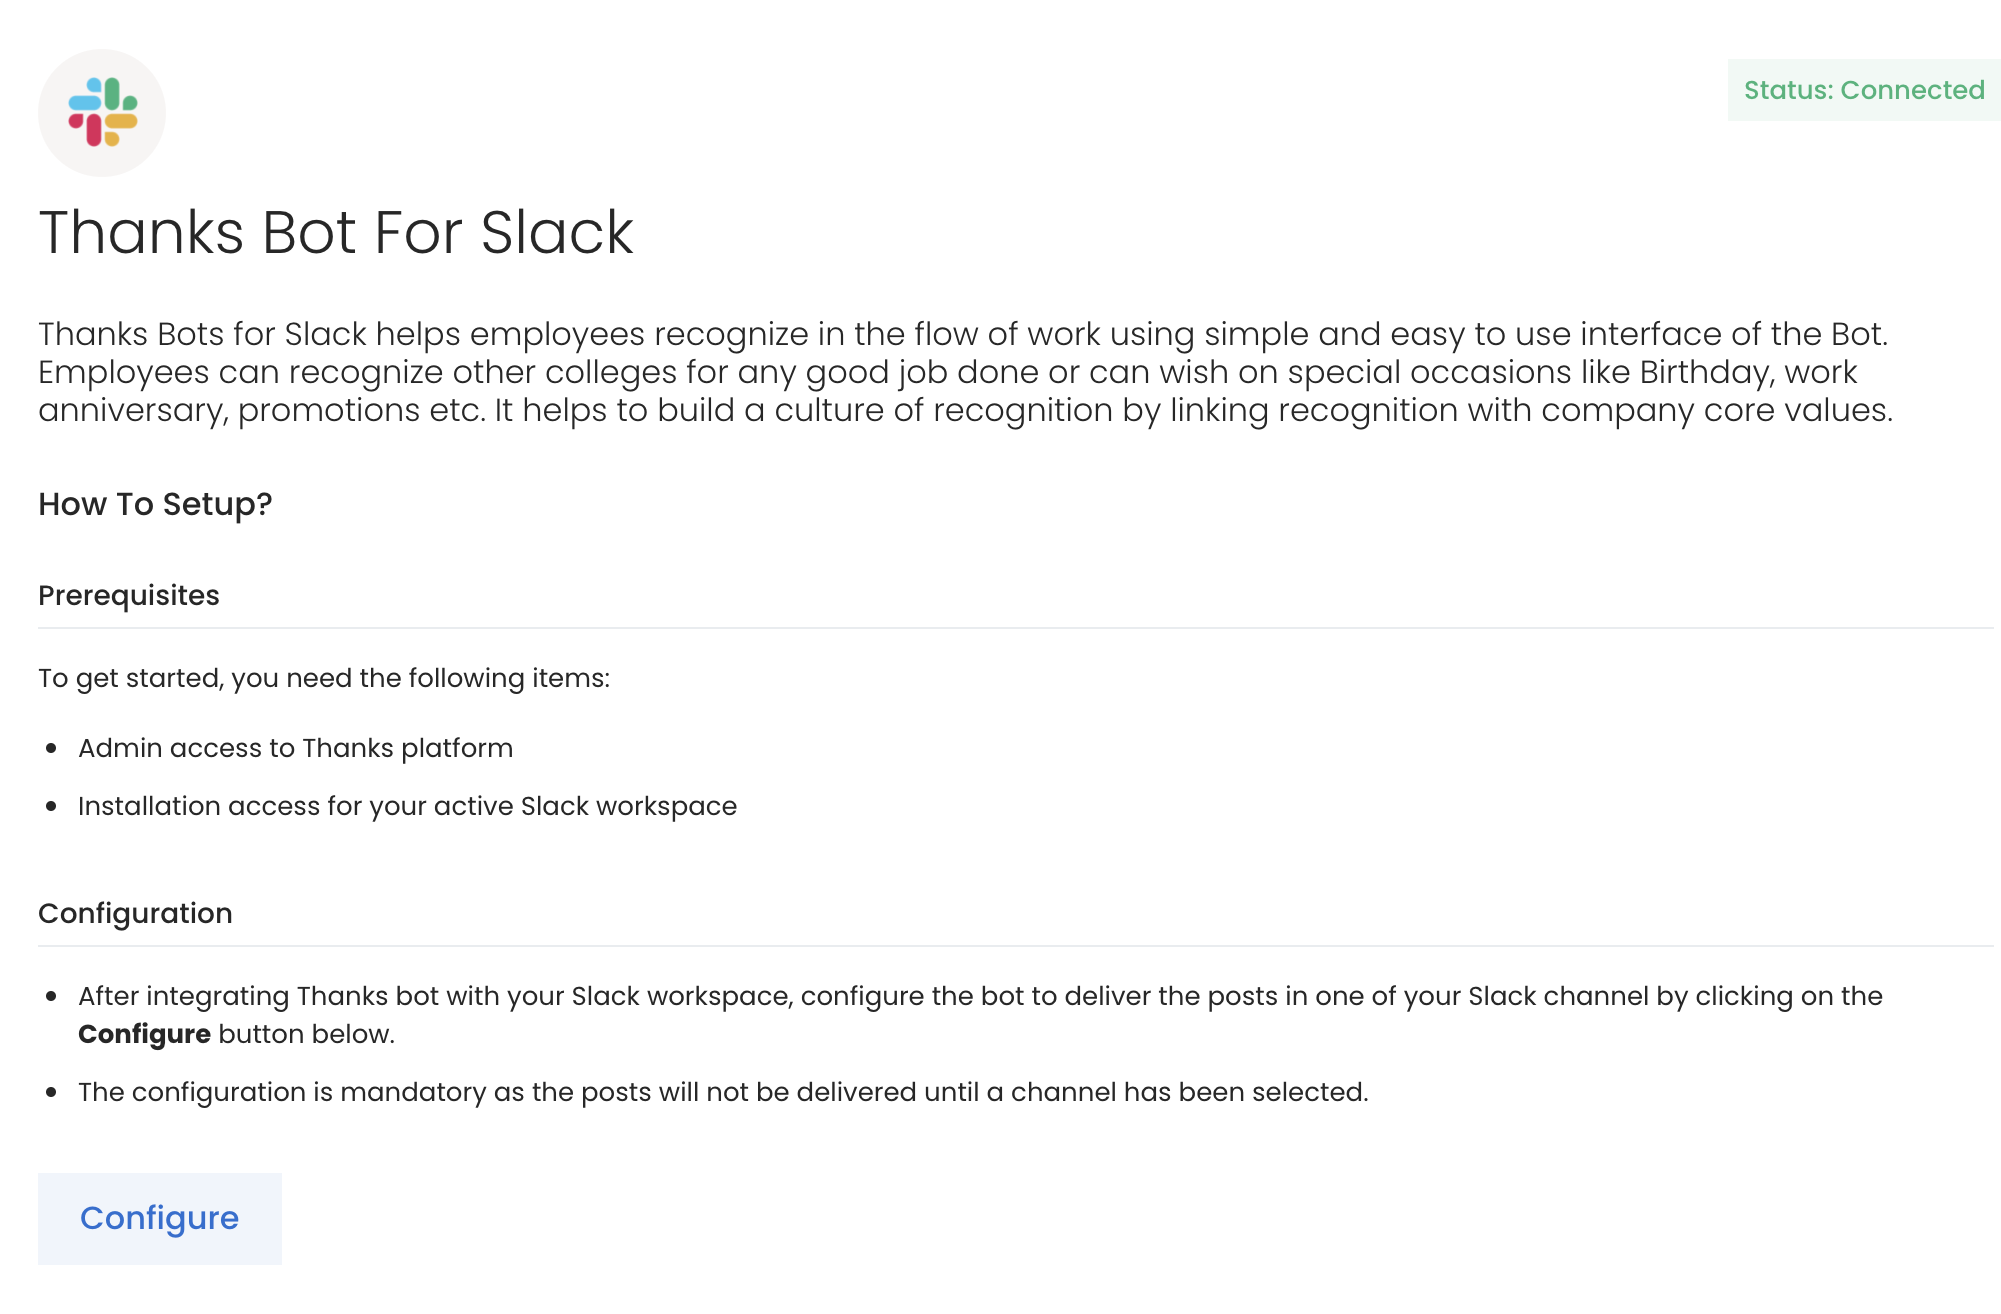Click the Prerequisites section header
The height and width of the screenshot is (1314, 2001).
pyautogui.click(x=128, y=595)
